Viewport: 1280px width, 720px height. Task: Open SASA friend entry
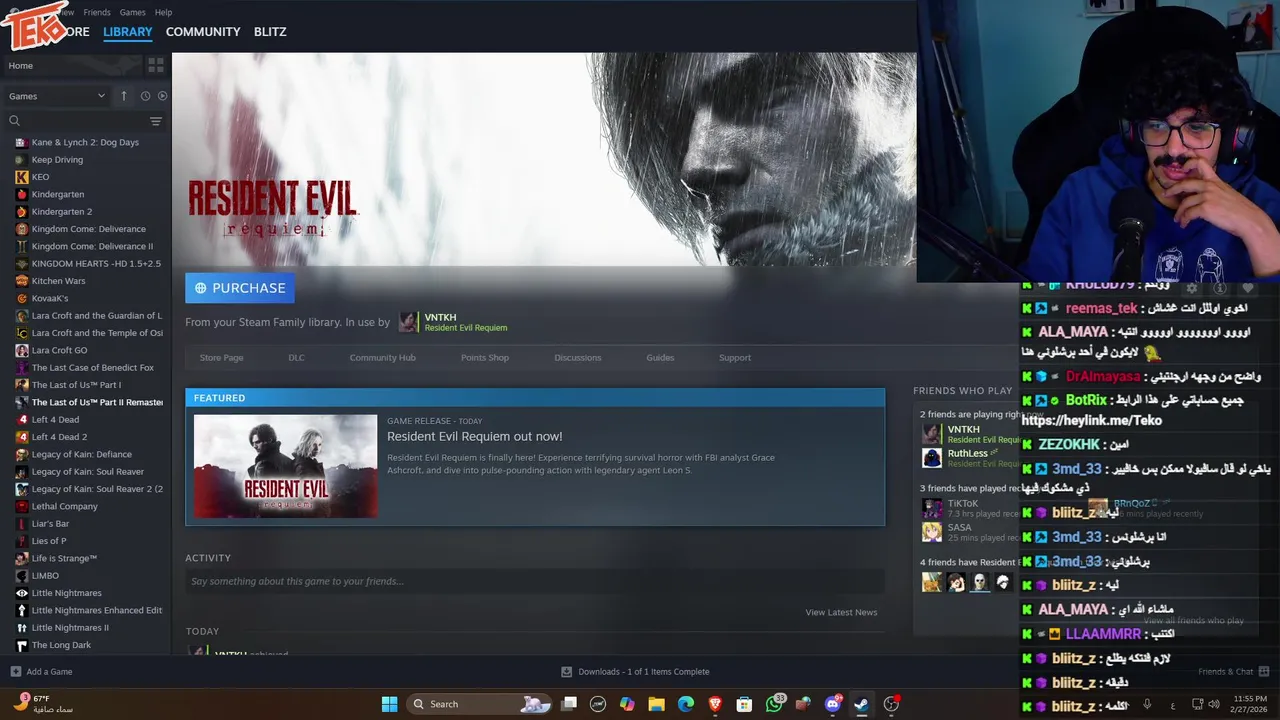pyautogui.click(x=966, y=532)
